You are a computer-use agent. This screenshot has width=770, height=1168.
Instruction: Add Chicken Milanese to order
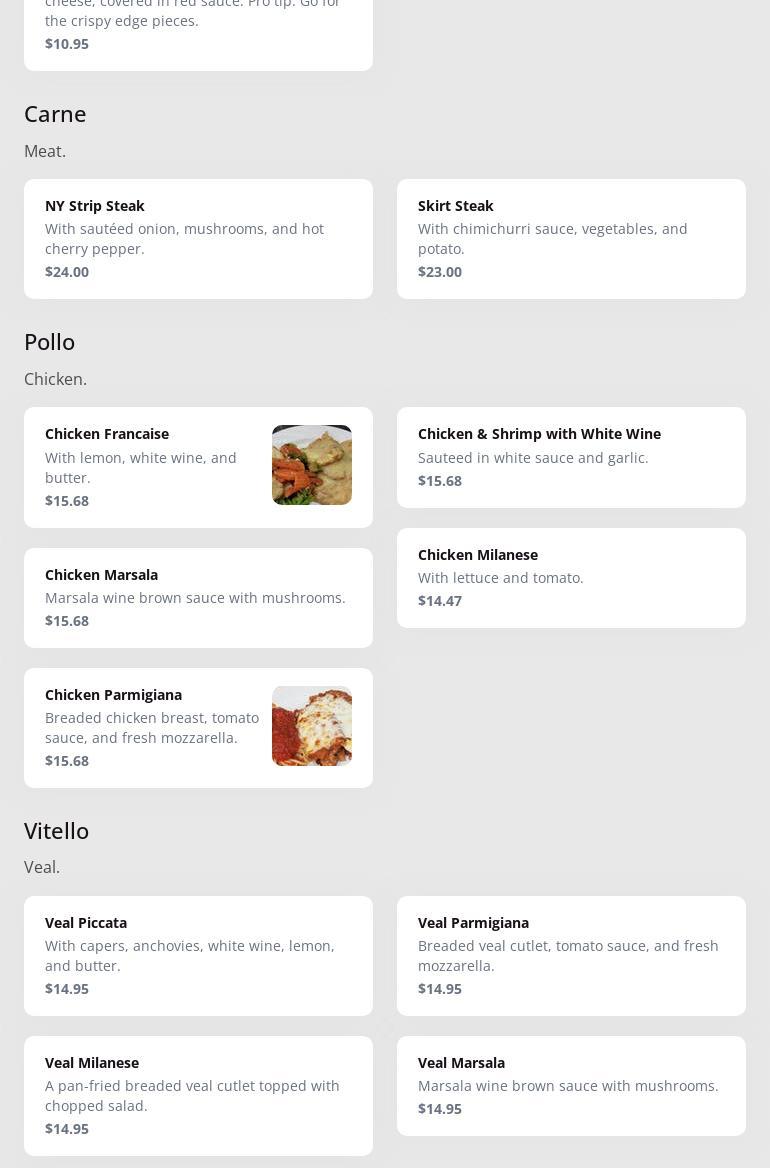[571, 578]
